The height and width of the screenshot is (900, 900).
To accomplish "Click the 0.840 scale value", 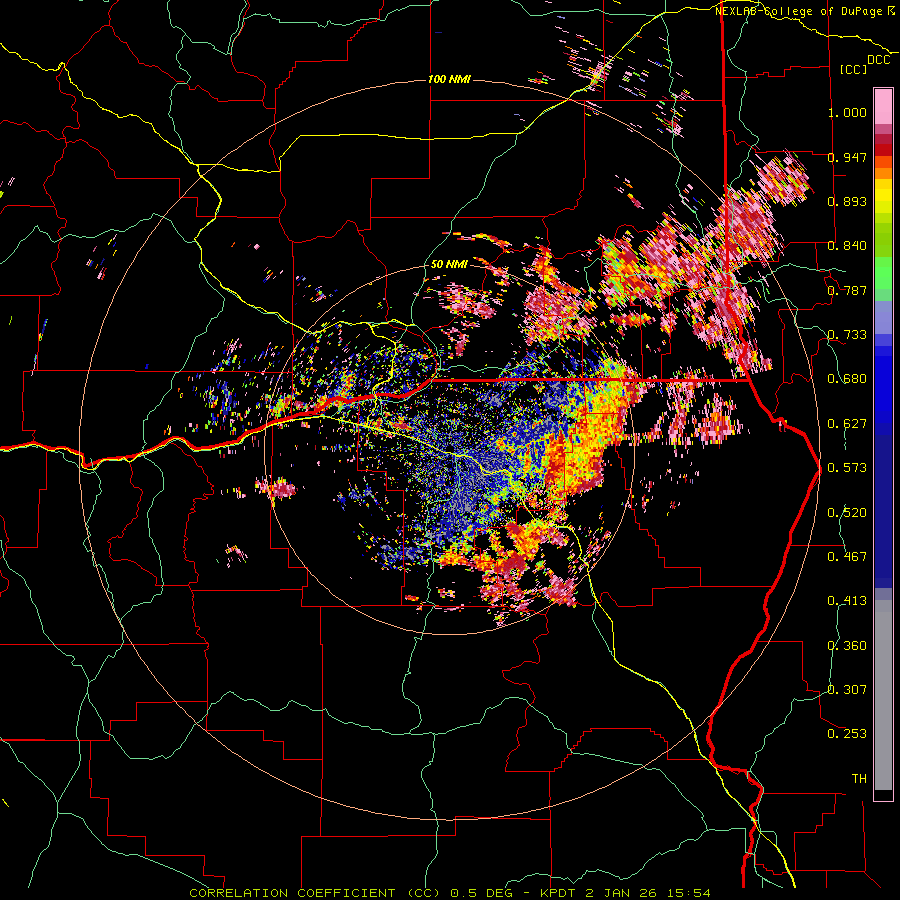I will click(847, 246).
